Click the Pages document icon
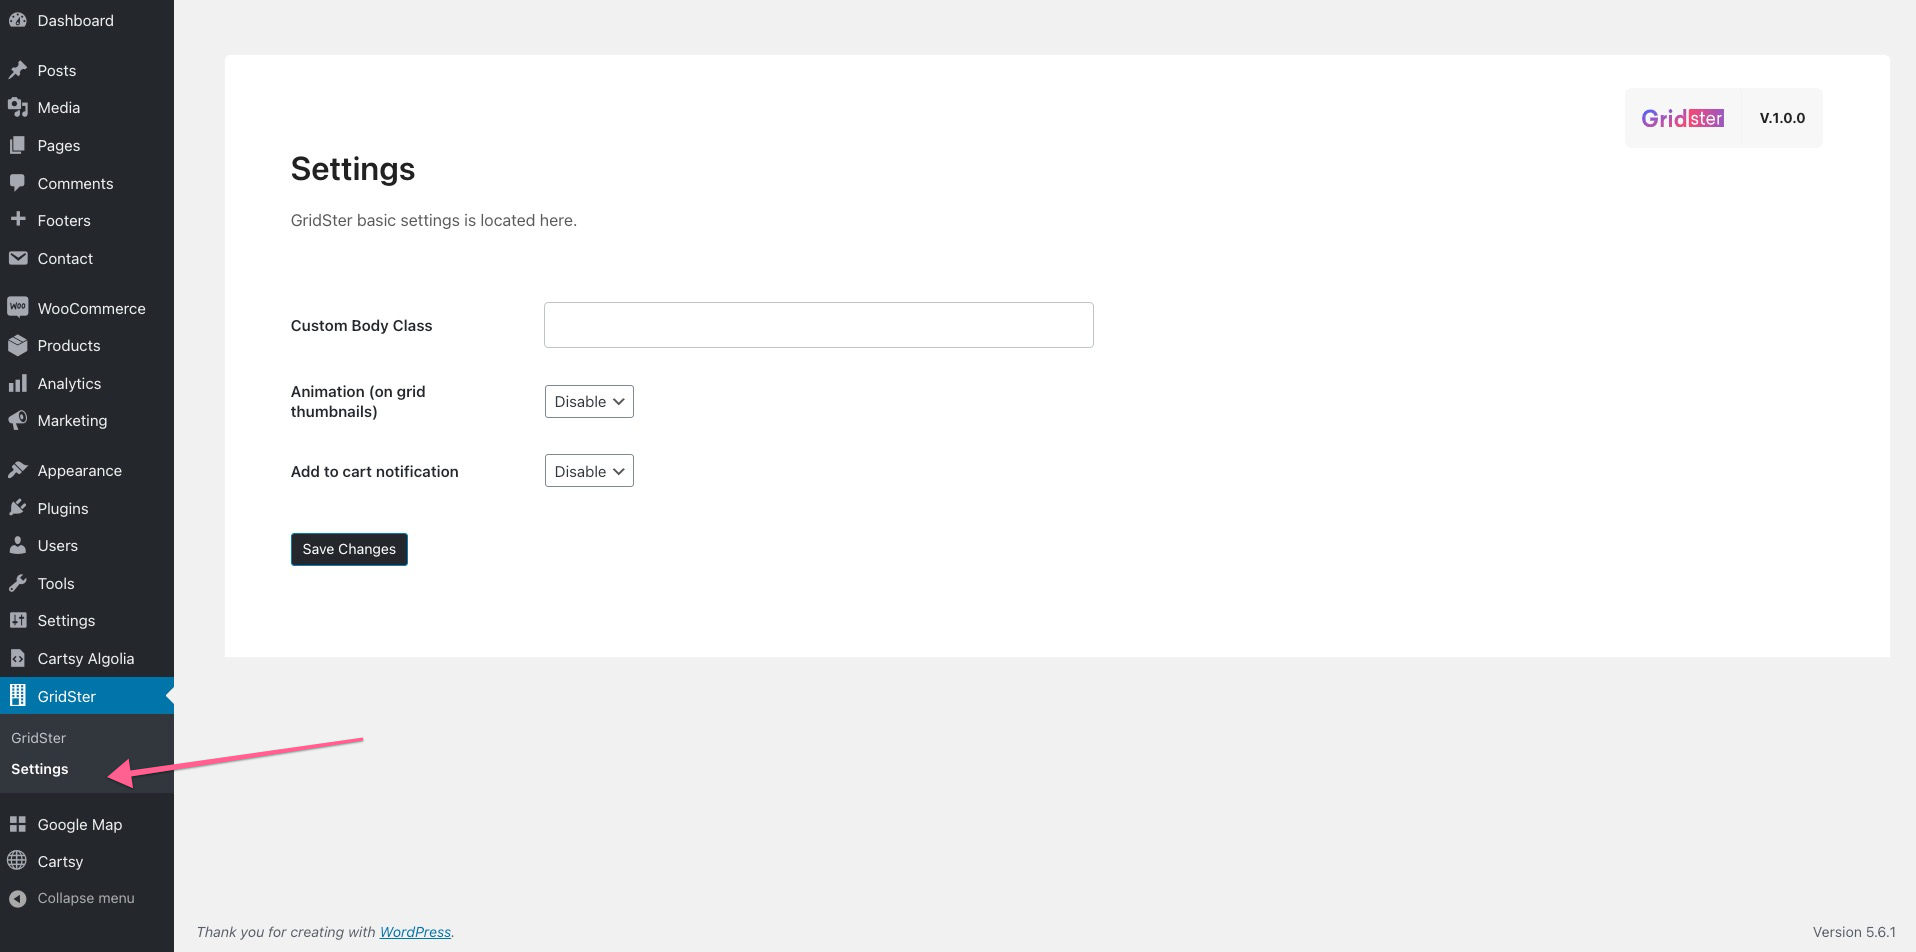This screenshot has width=1916, height=952. pyautogui.click(x=17, y=145)
